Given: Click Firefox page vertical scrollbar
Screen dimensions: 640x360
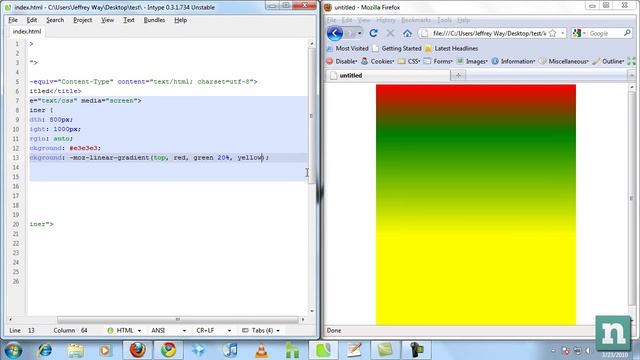Looking at the screenshot, I should pos(632,198).
